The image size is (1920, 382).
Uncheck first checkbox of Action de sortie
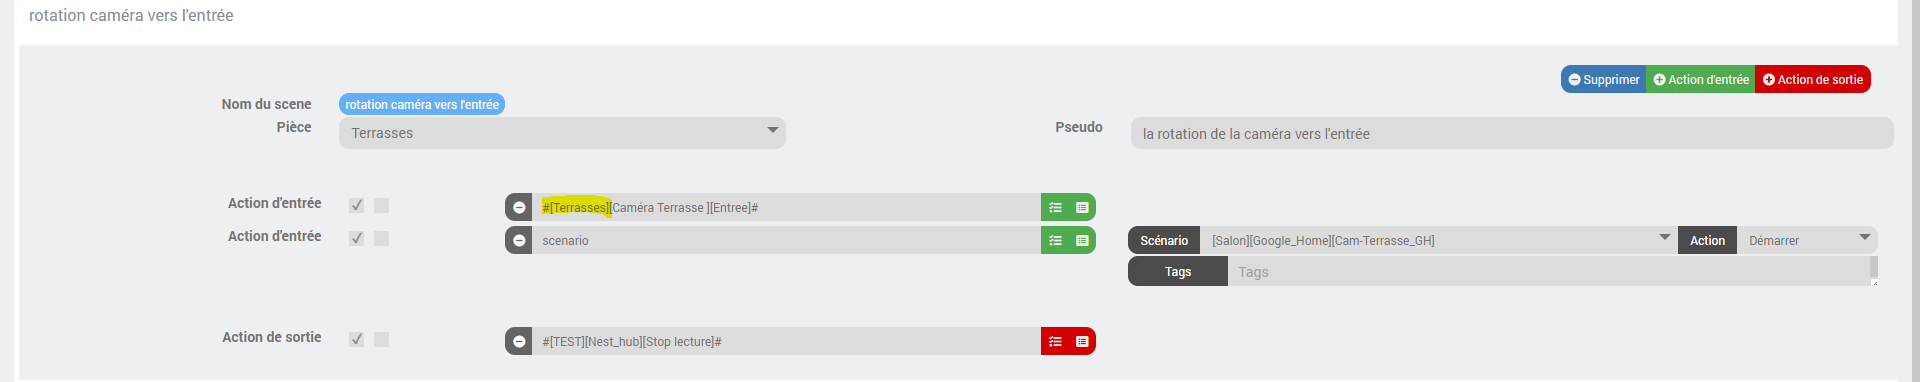click(356, 339)
